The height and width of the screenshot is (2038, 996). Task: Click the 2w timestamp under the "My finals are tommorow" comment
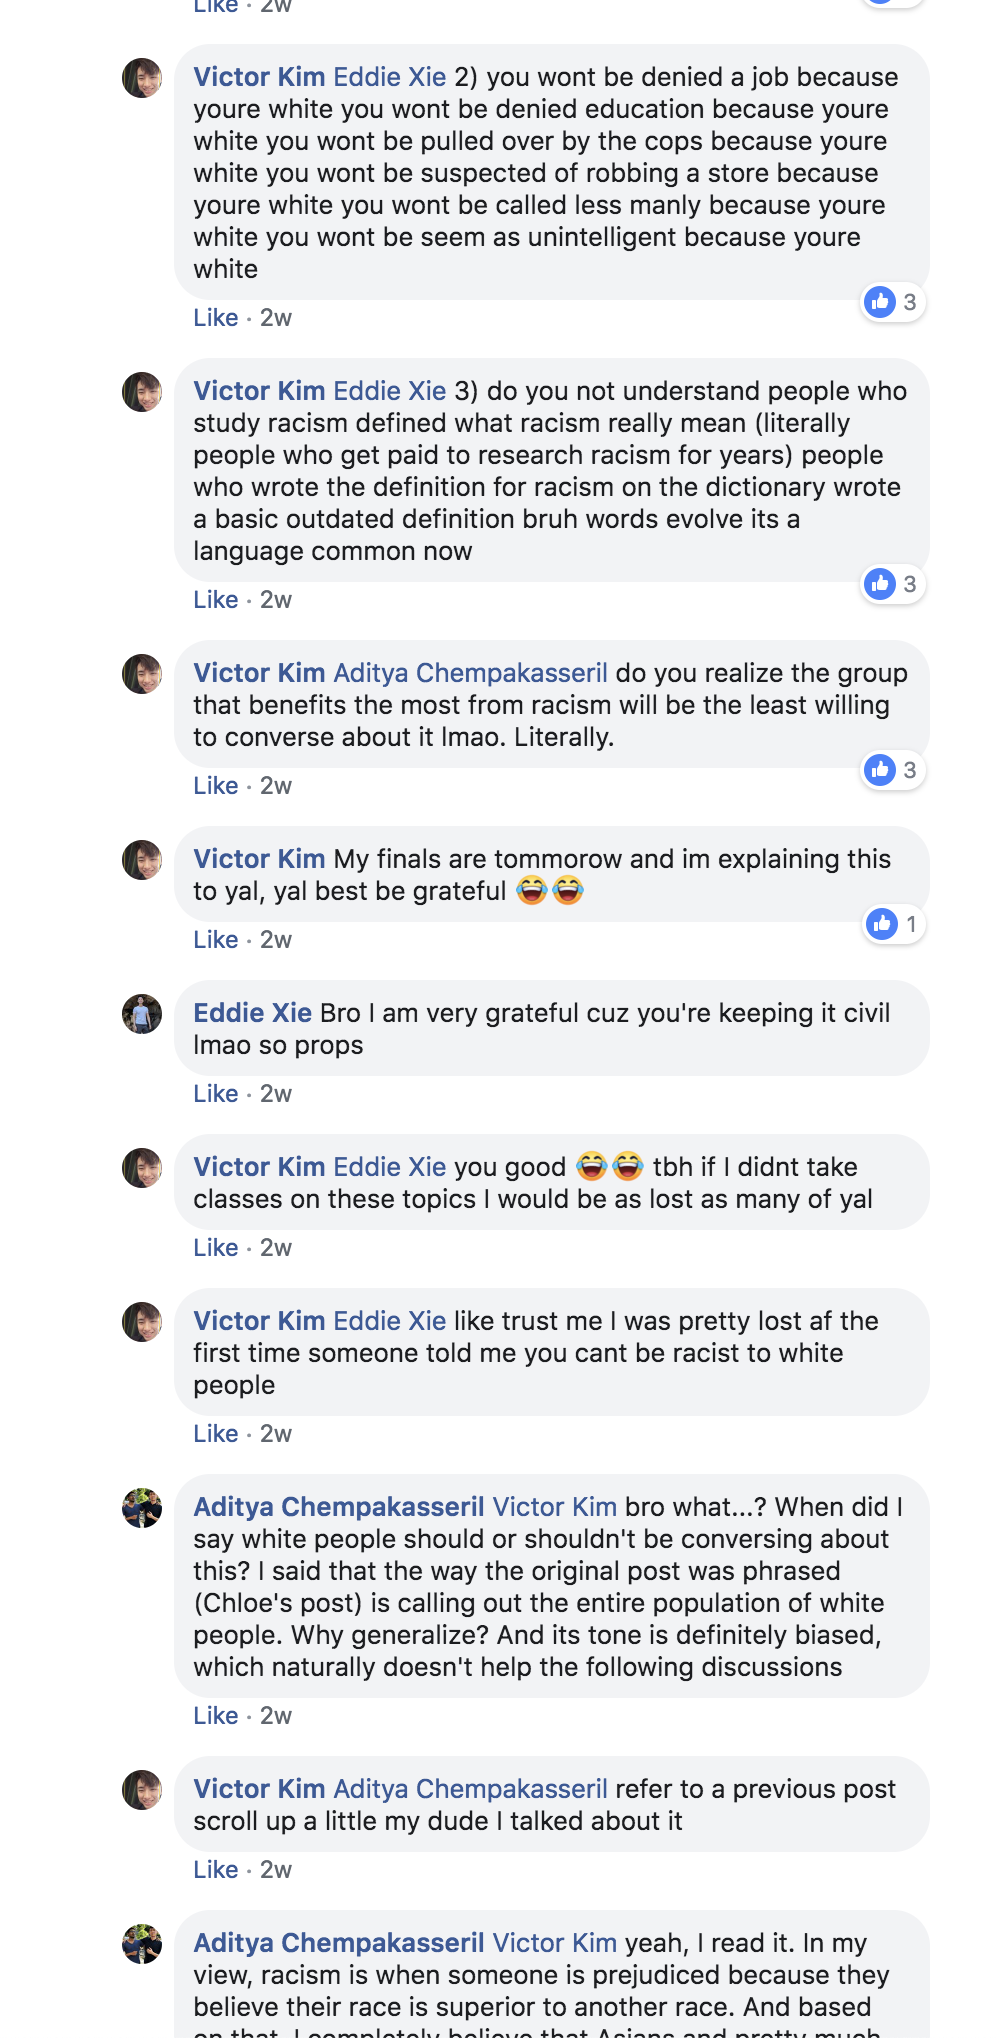point(276,940)
